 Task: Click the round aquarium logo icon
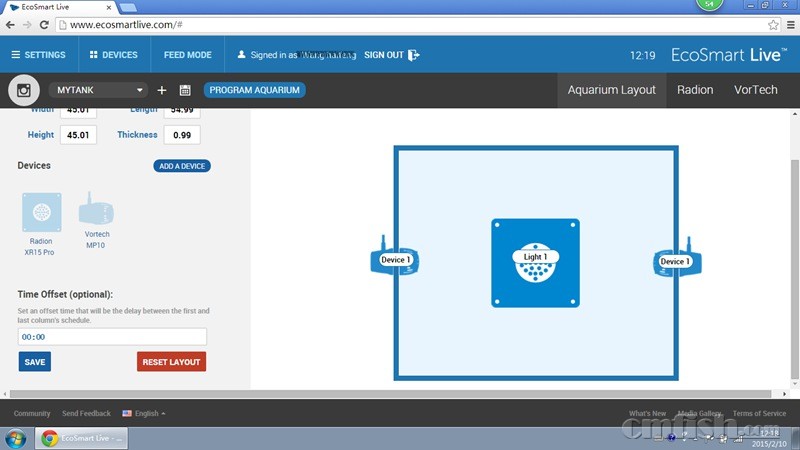point(24,90)
